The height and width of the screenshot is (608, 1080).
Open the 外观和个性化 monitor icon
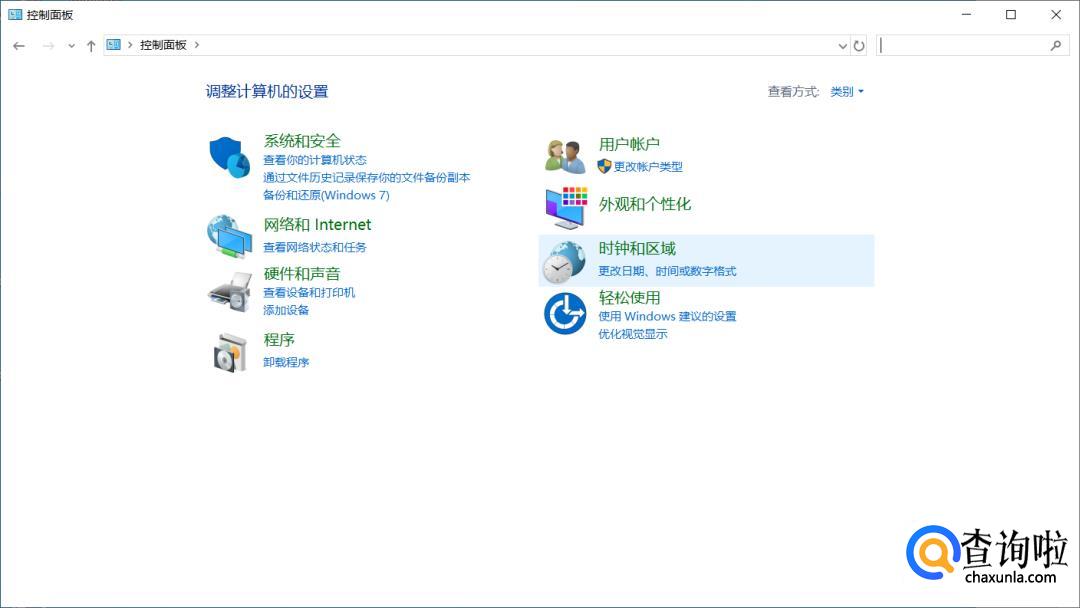pos(566,207)
